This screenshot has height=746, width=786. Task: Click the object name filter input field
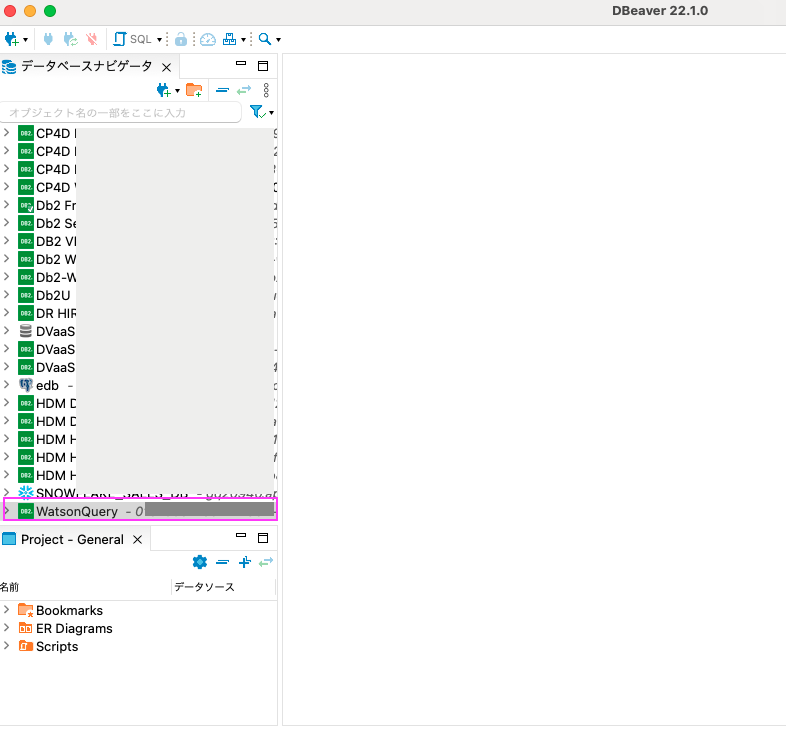click(x=121, y=112)
